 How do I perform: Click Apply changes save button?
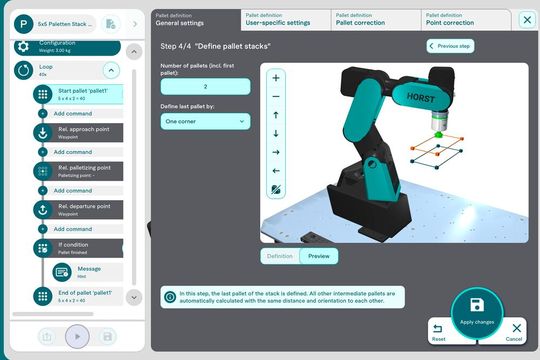pyautogui.click(x=477, y=313)
